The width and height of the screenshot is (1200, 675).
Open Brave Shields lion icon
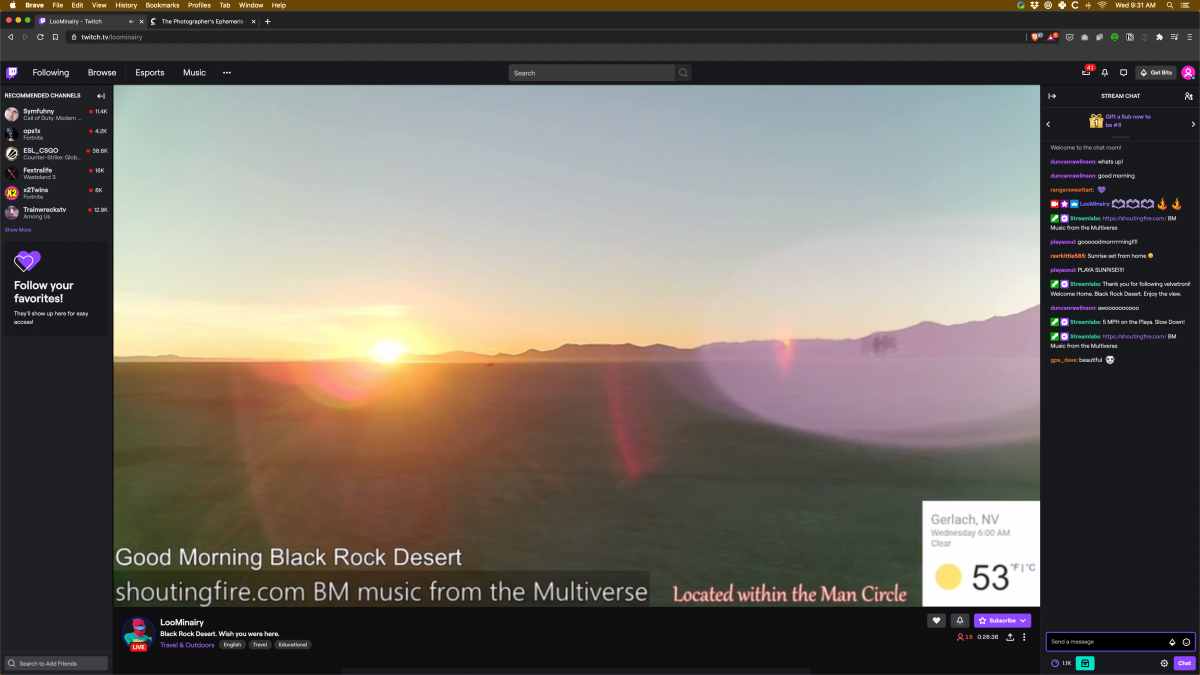click(x=1037, y=37)
